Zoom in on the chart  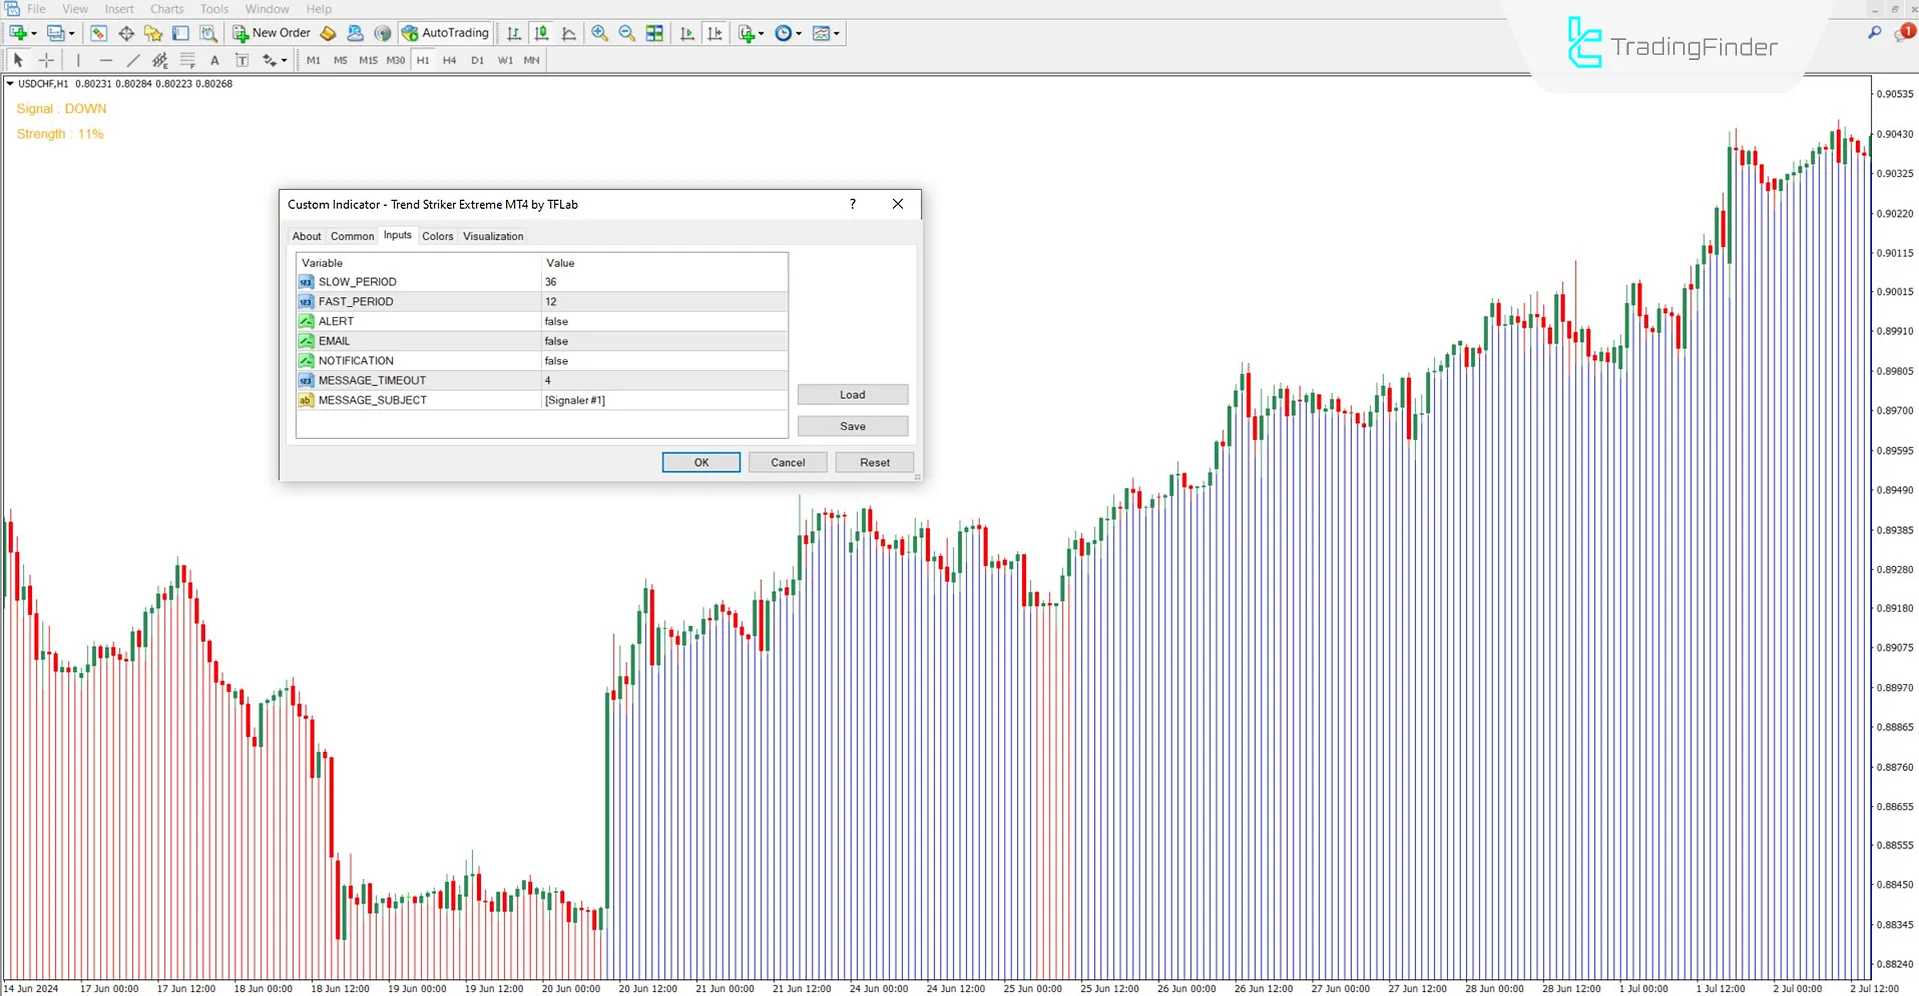[600, 33]
